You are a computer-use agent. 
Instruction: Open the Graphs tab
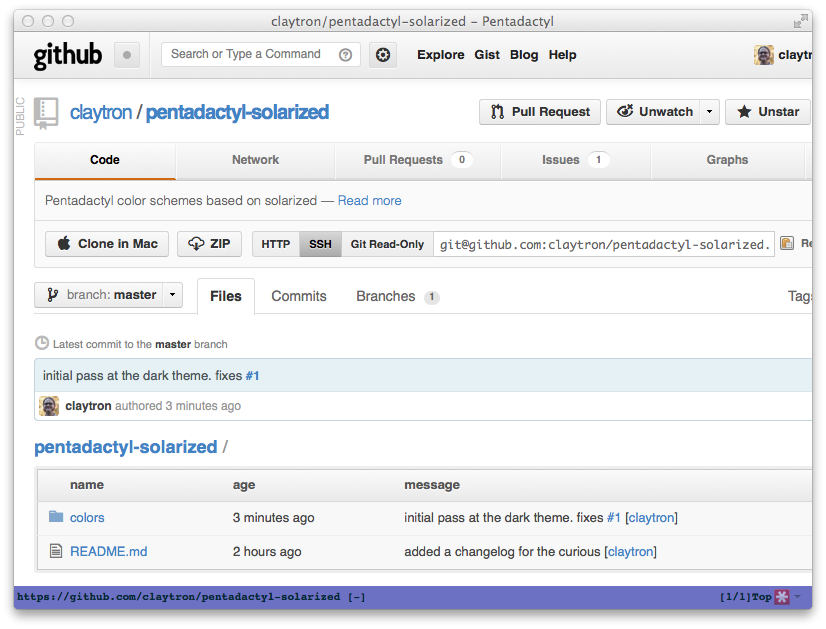(727, 160)
